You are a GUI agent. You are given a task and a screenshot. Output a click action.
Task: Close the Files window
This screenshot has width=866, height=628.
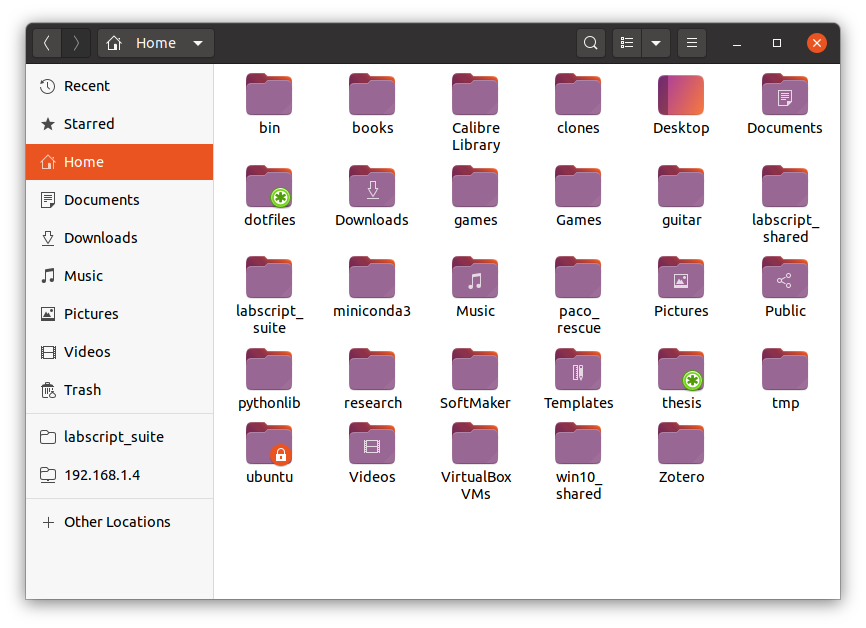tap(816, 43)
